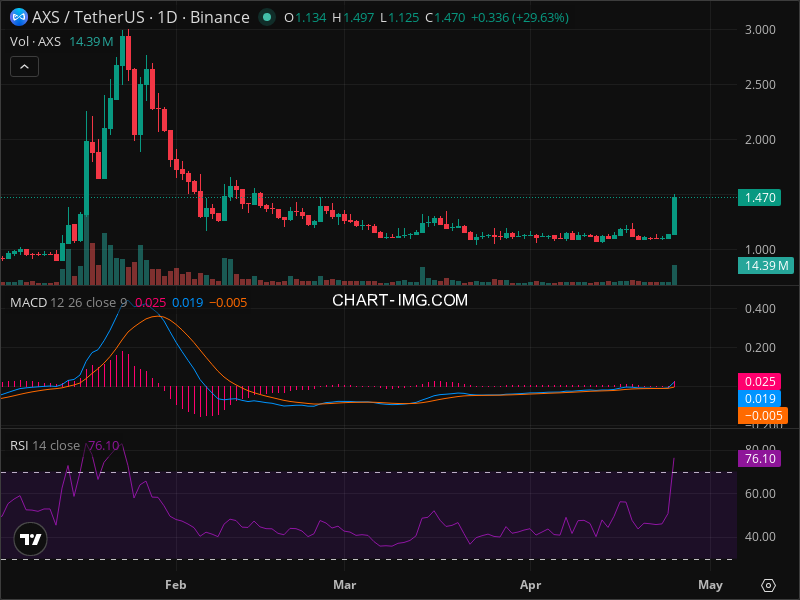Click the May label on time axis
The width and height of the screenshot is (800, 600).
[x=710, y=585]
